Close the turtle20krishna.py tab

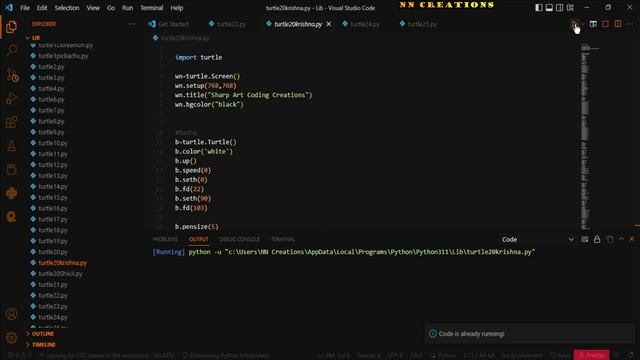(329, 24)
